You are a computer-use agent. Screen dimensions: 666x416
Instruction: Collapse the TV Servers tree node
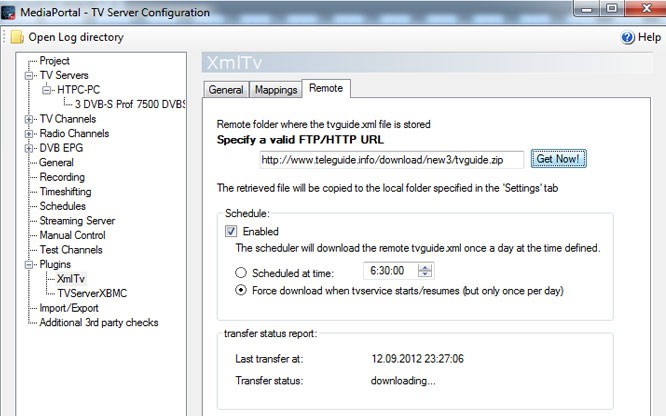click(x=30, y=75)
